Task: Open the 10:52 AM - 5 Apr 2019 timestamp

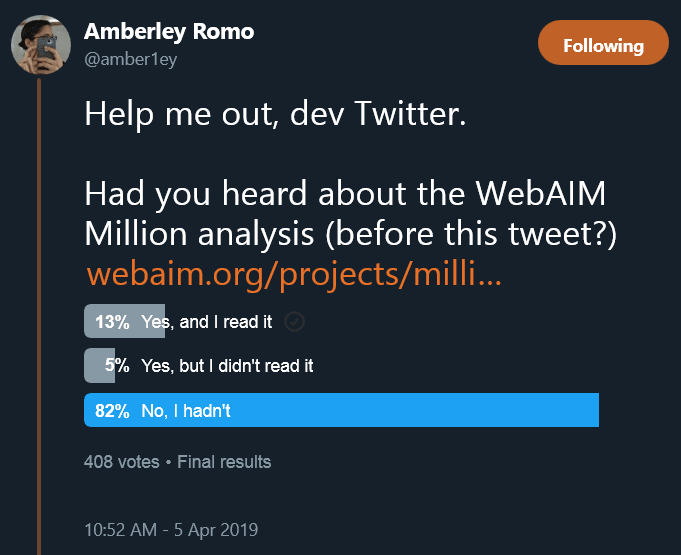Action: click(171, 530)
